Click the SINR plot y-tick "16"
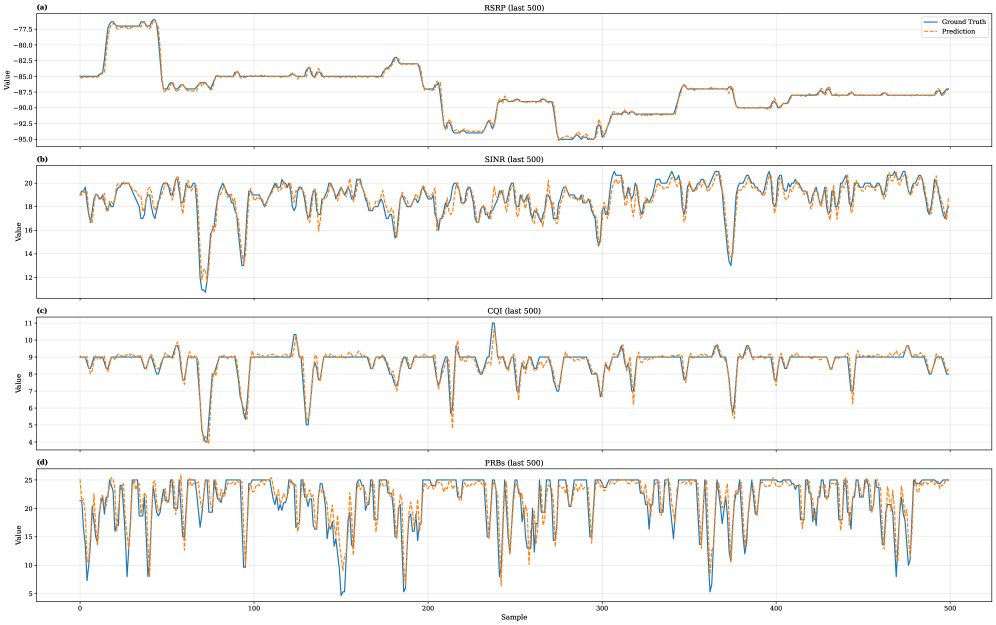 [28, 231]
